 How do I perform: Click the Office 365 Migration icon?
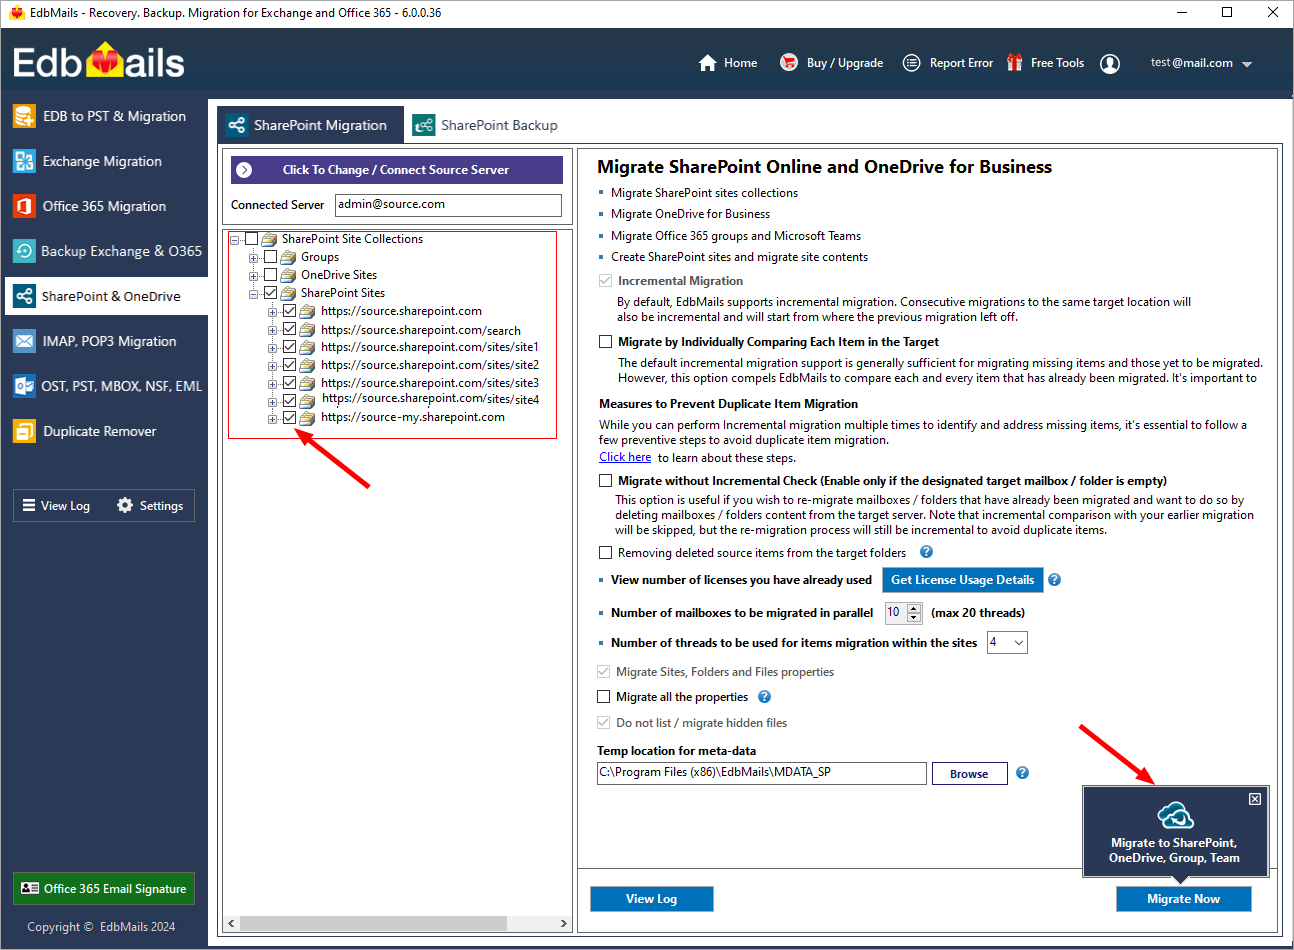click(x=24, y=206)
